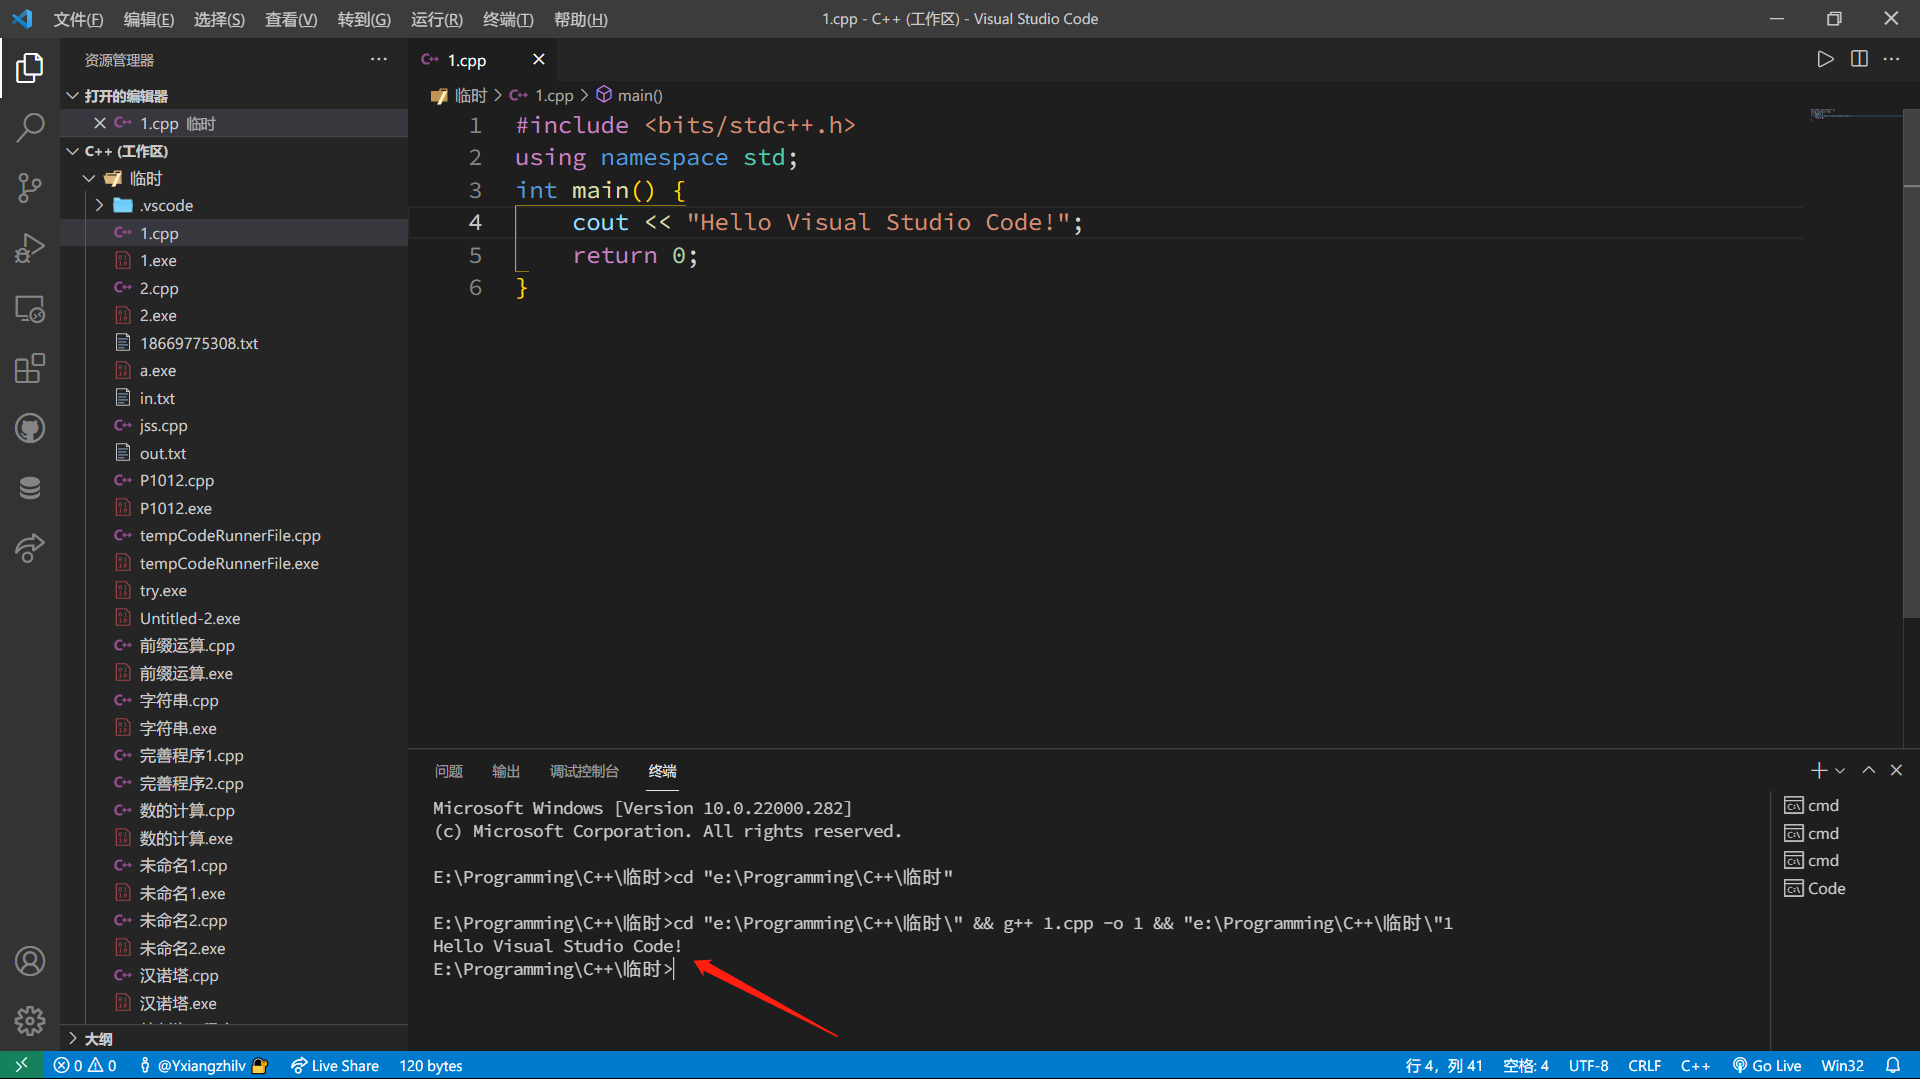
Task: Click the Run Code play button
Action: [x=1825, y=60]
